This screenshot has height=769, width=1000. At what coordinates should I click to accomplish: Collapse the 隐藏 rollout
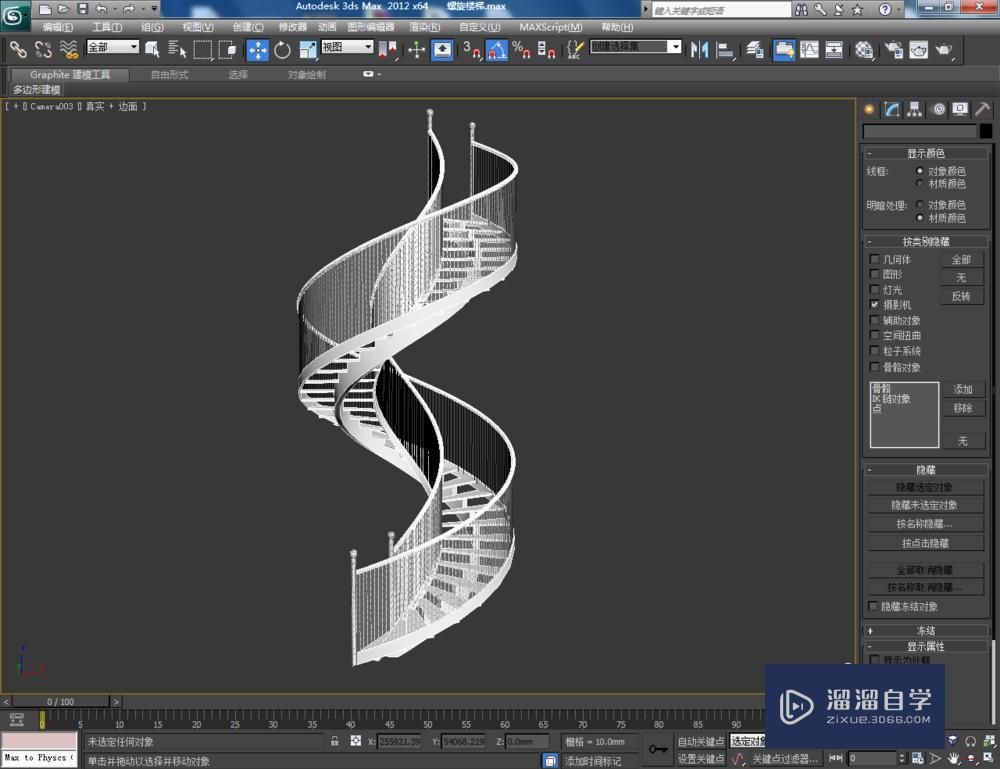click(926, 469)
